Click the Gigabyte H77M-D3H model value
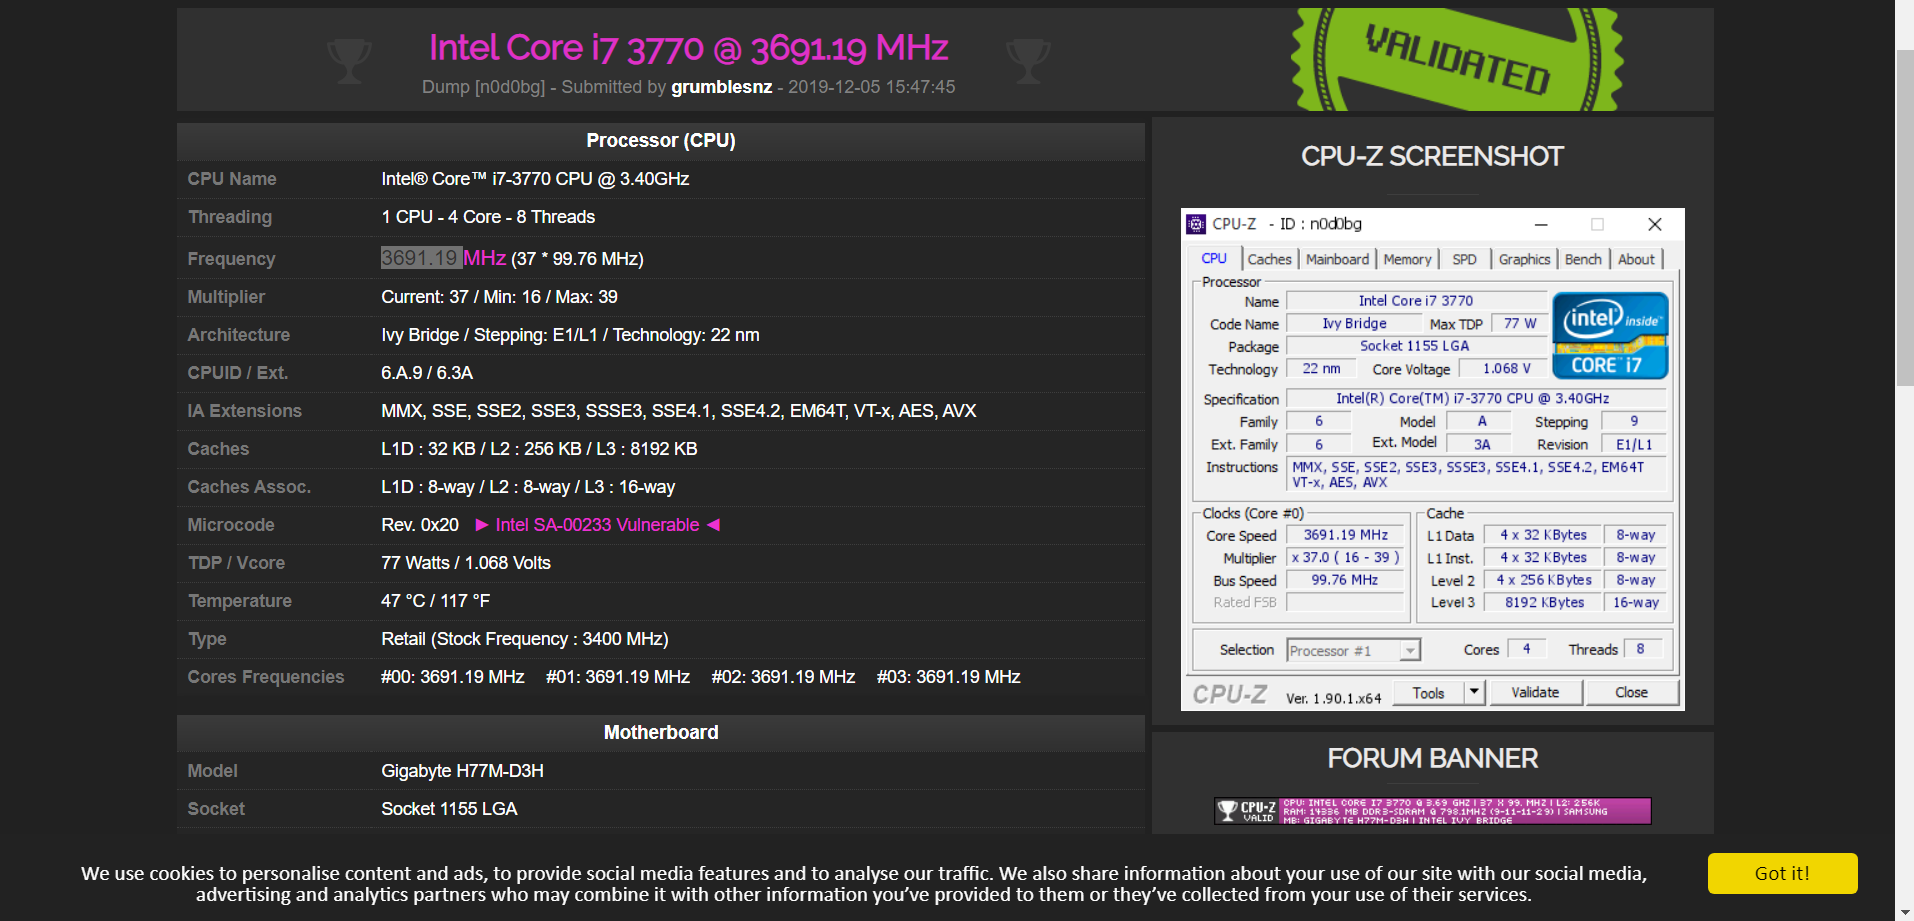 click(x=462, y=771)
